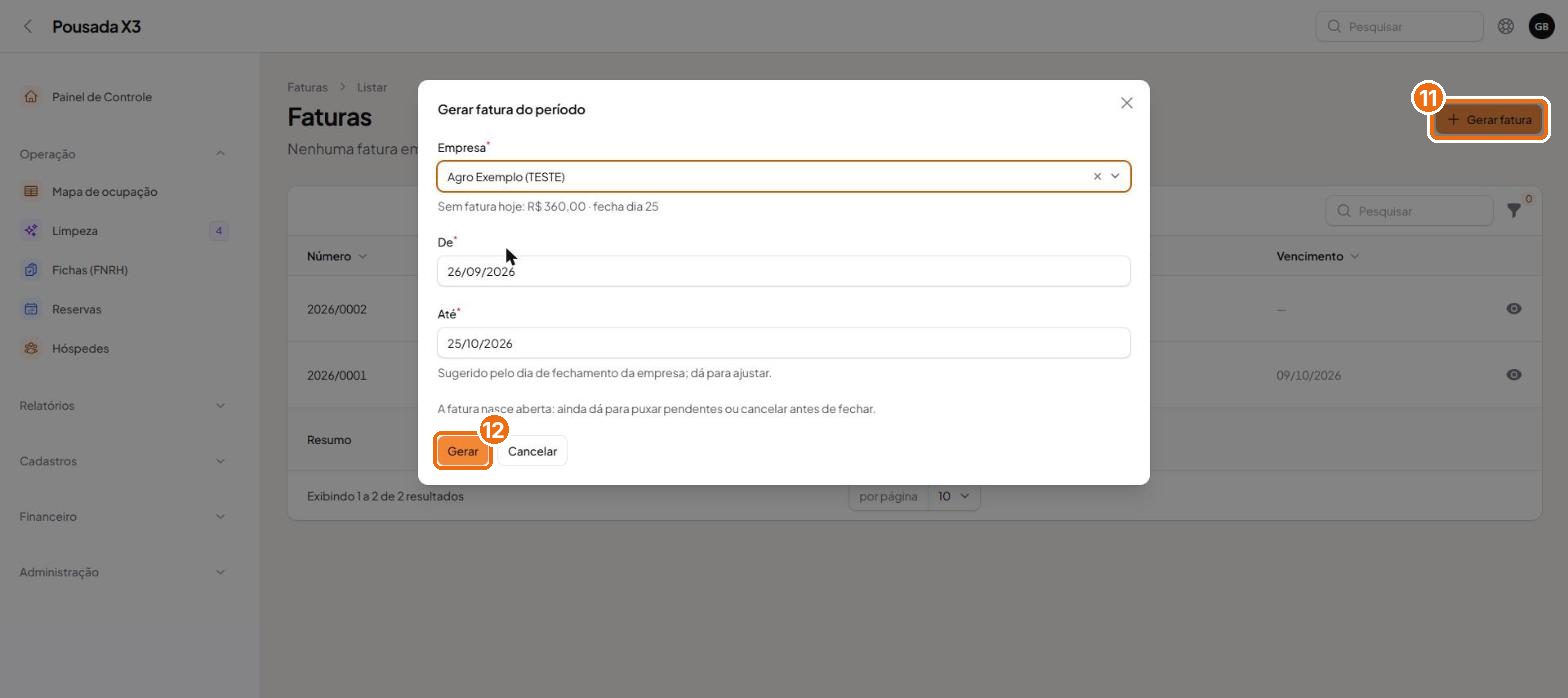Viewport: 1568px width, 698px height.
Task: Close the Gerar fatura do período dialog
Action: pos(1127,103)
